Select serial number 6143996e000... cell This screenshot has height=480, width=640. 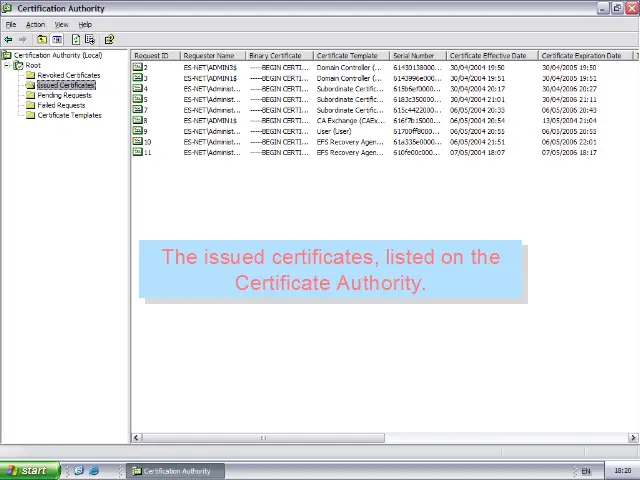[x=417, y=78]
